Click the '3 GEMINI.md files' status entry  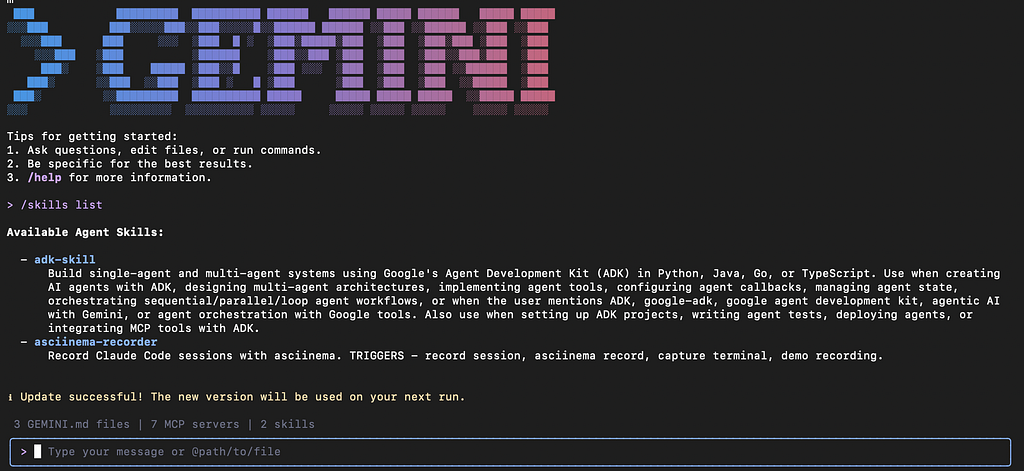pyautogui.click(x=72, y=425)
